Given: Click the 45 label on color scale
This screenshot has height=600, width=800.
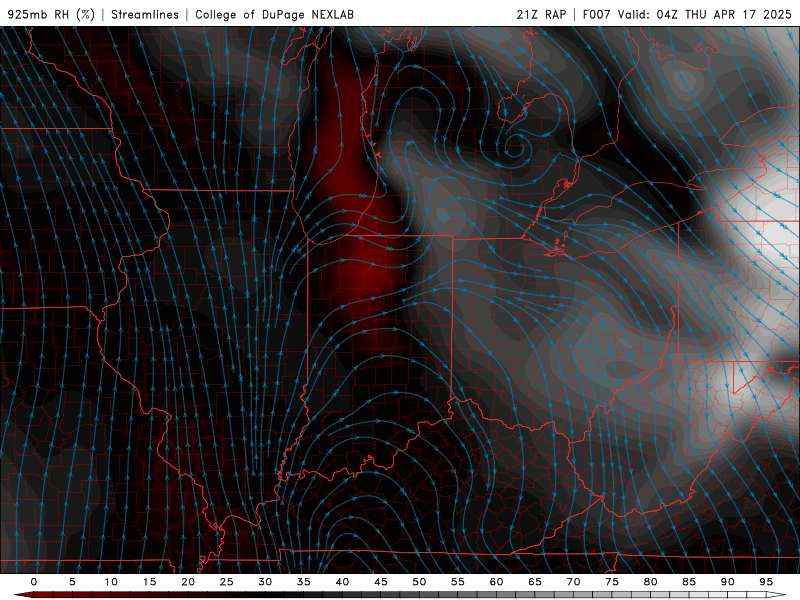Looking at the screenshot, I should pyautogui.click(x=381, y=582).
